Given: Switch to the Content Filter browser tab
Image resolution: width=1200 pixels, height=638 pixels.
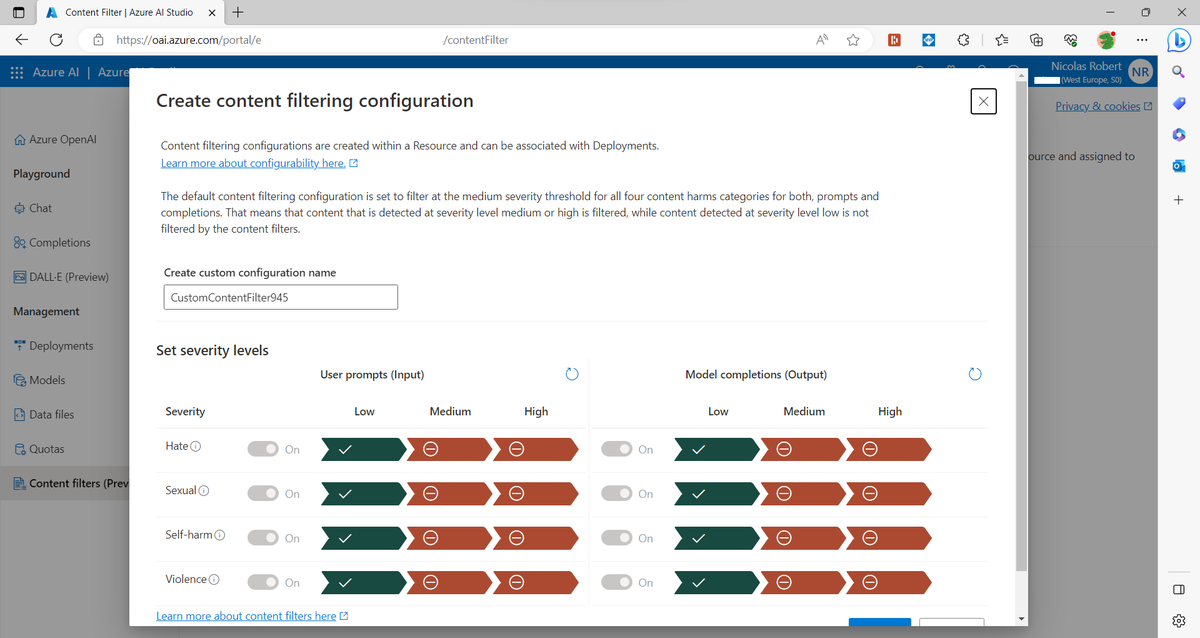Looking at the screenshot, I should tap(130, 14).
